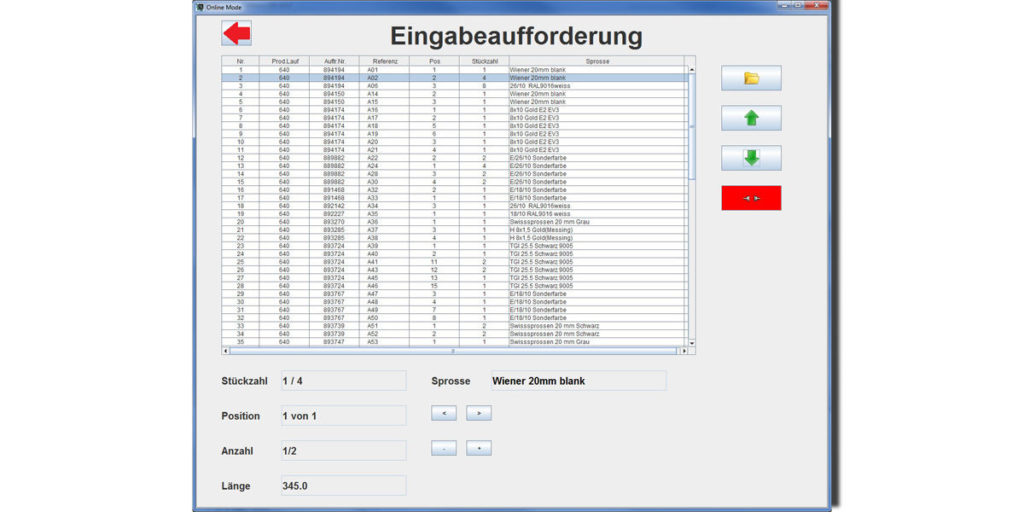The width and height of the screenshot is (1024, 512).
Task: Sort by the 'Nr.' column header
Action: click(x=240, y=61)
